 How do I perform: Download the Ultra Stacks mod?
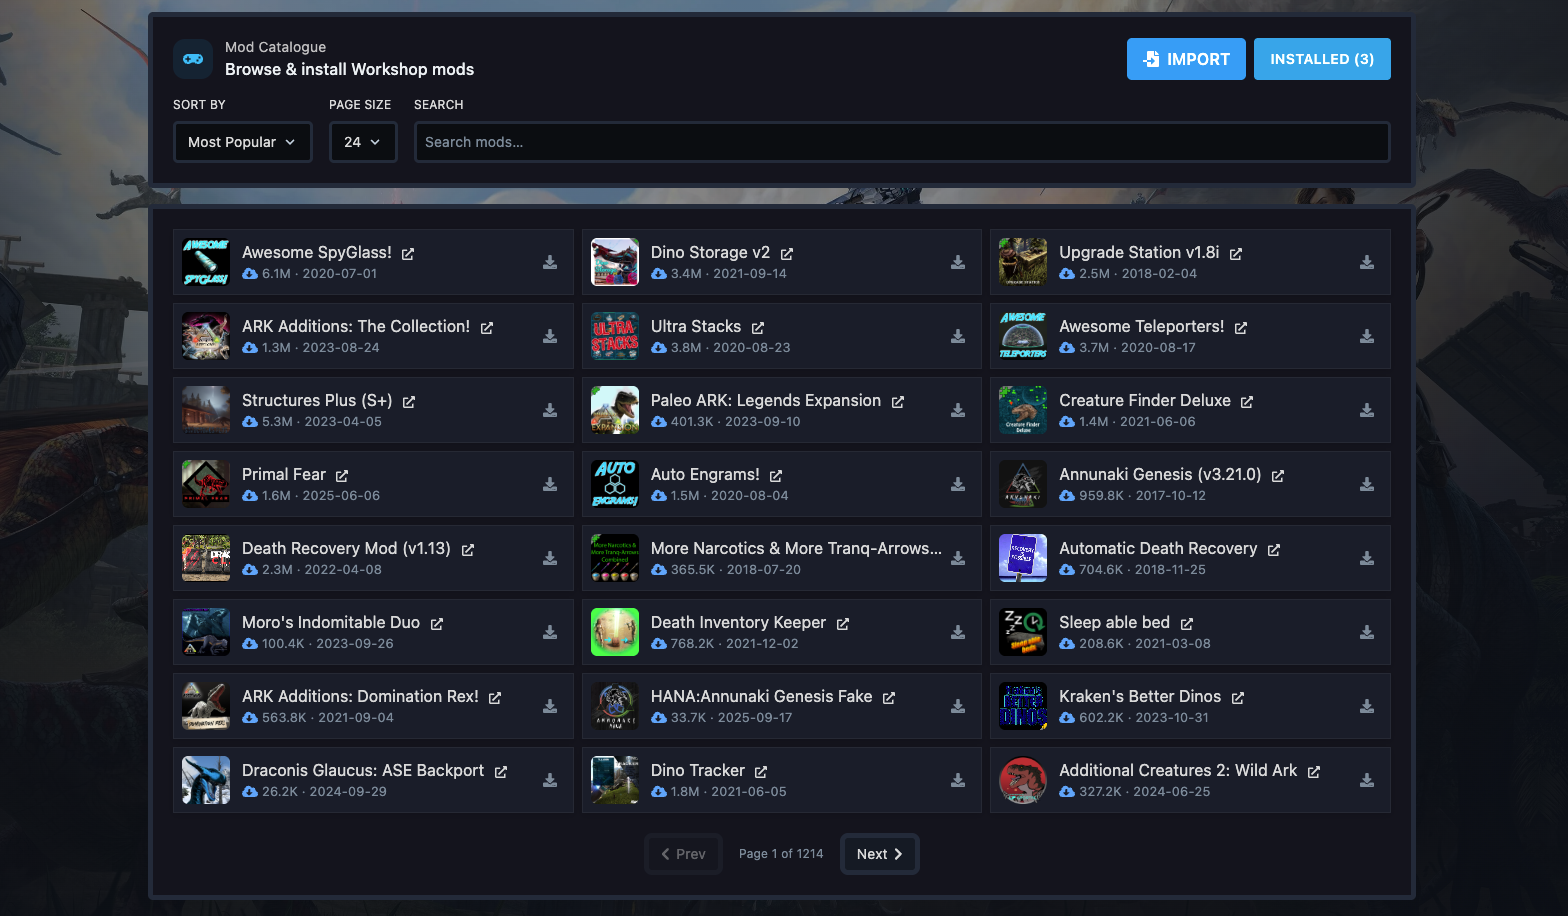point(958,336)
